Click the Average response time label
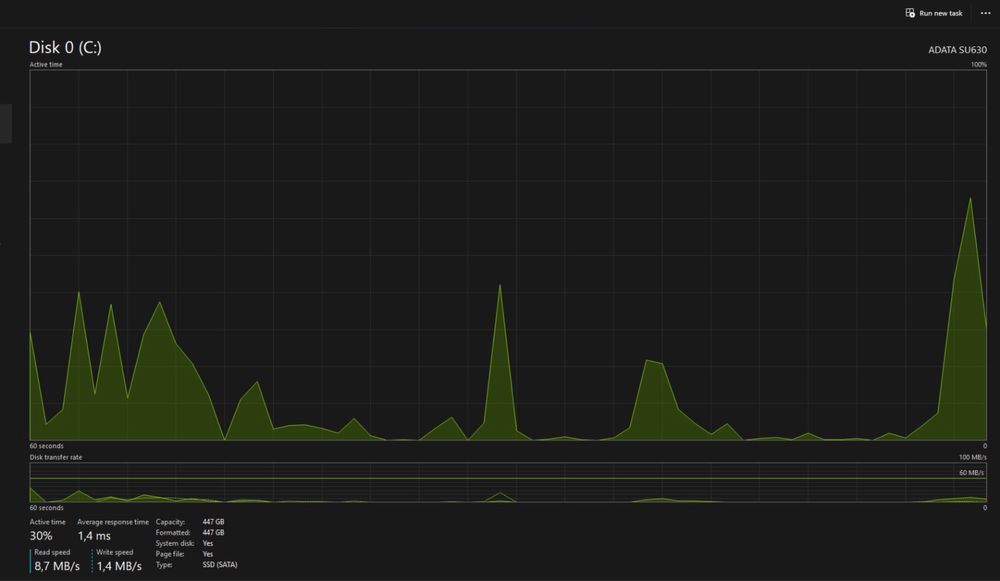This screenshot has height=581, width=1000. [x=113, y=522]
